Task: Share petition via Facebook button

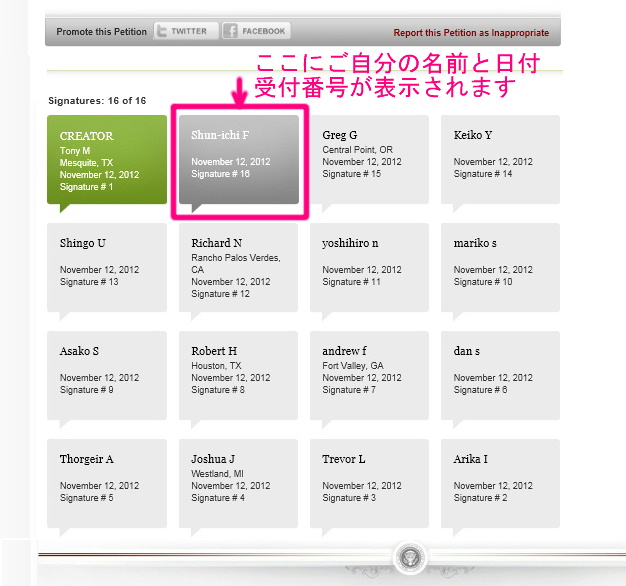Action: point(256,31)
